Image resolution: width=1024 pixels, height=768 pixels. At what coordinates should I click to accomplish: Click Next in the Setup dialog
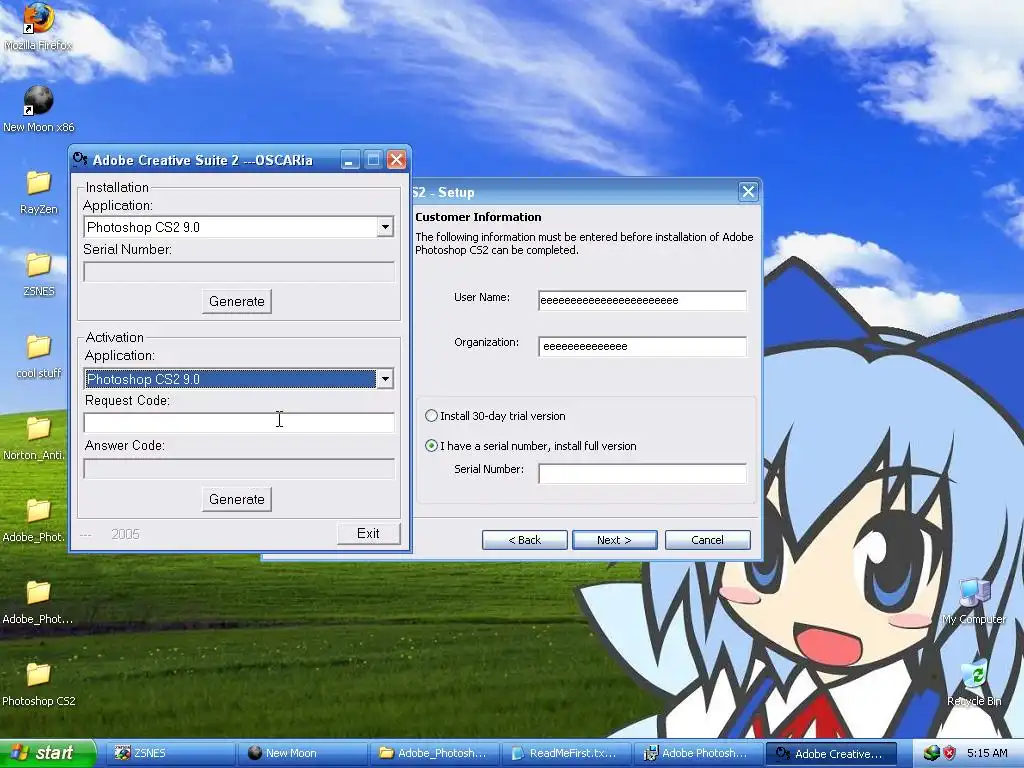point(615,540)
